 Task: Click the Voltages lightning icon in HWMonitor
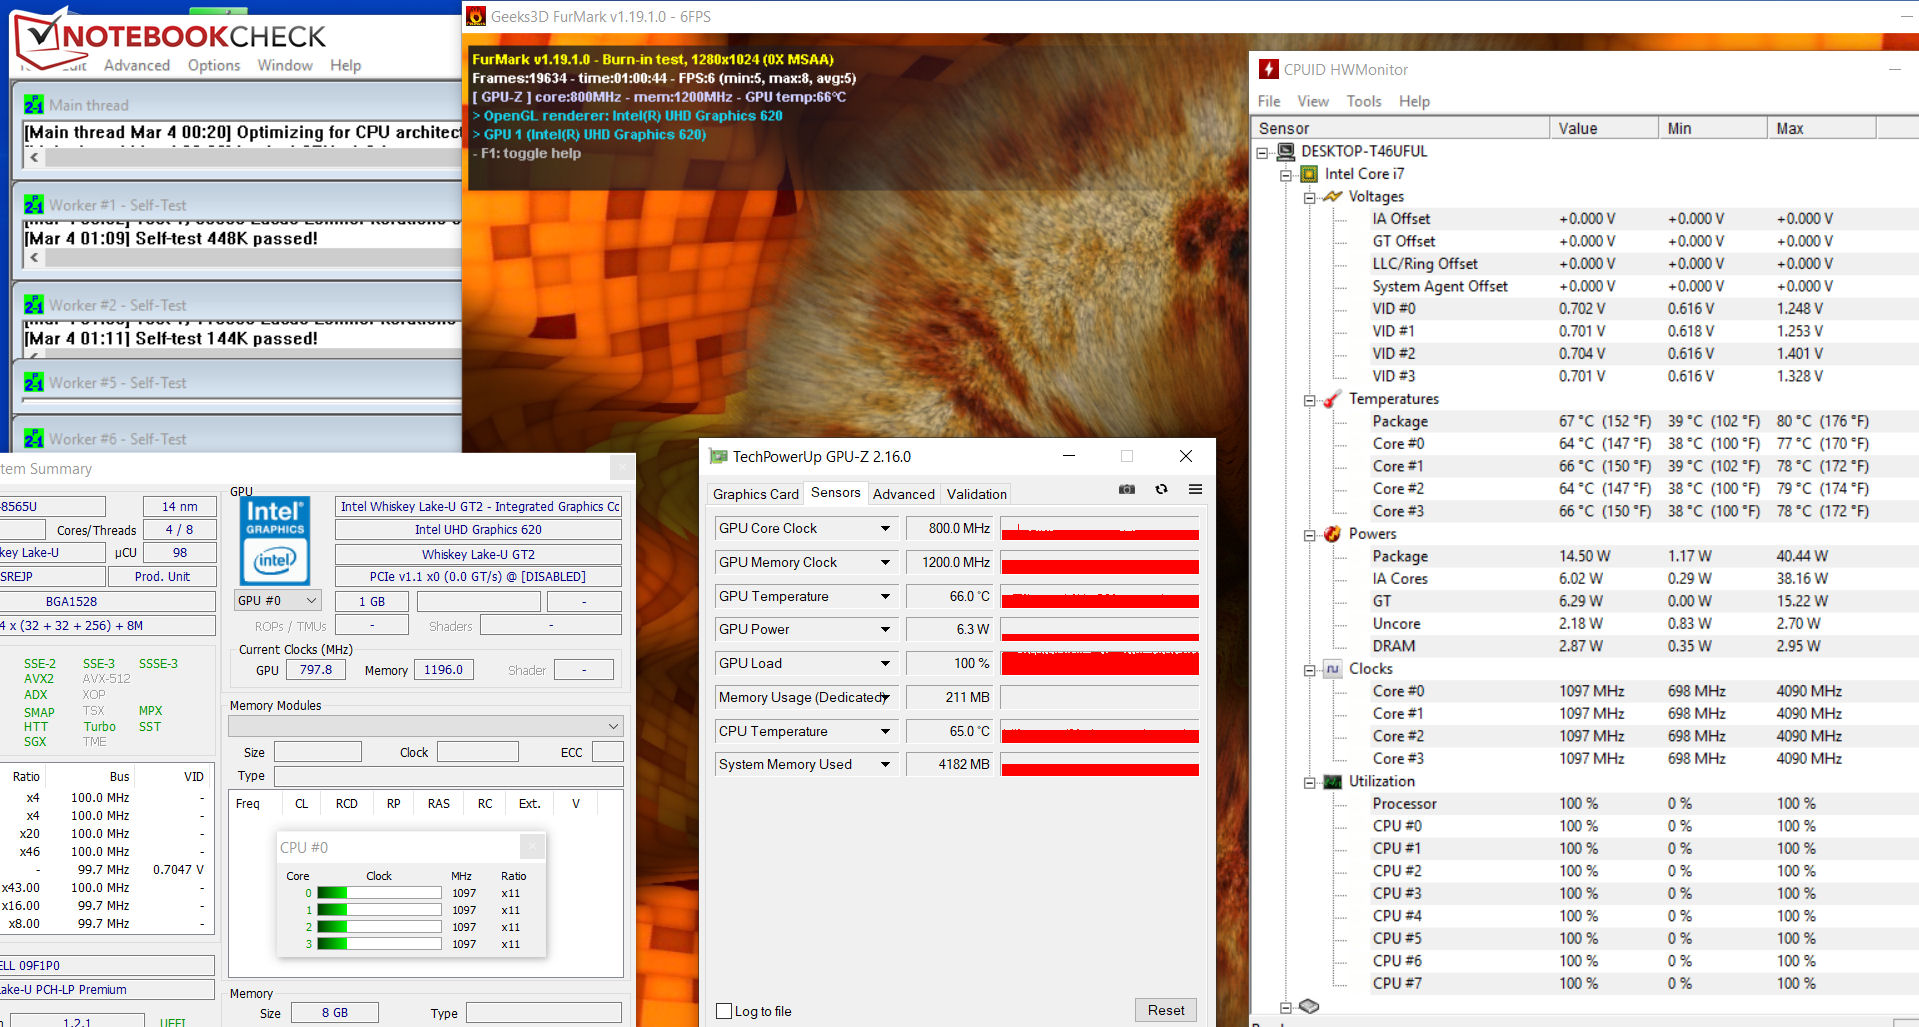1332,197
